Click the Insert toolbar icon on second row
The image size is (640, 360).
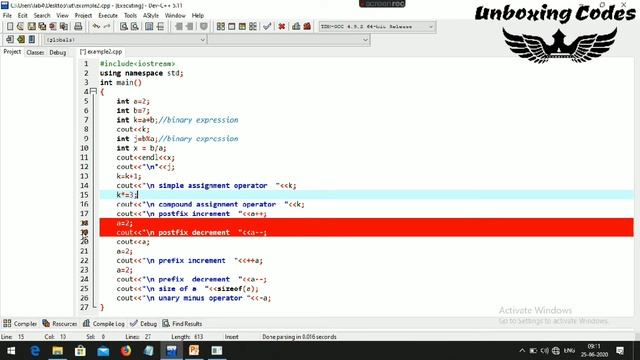pyautogui.click(x=10, y=40)
